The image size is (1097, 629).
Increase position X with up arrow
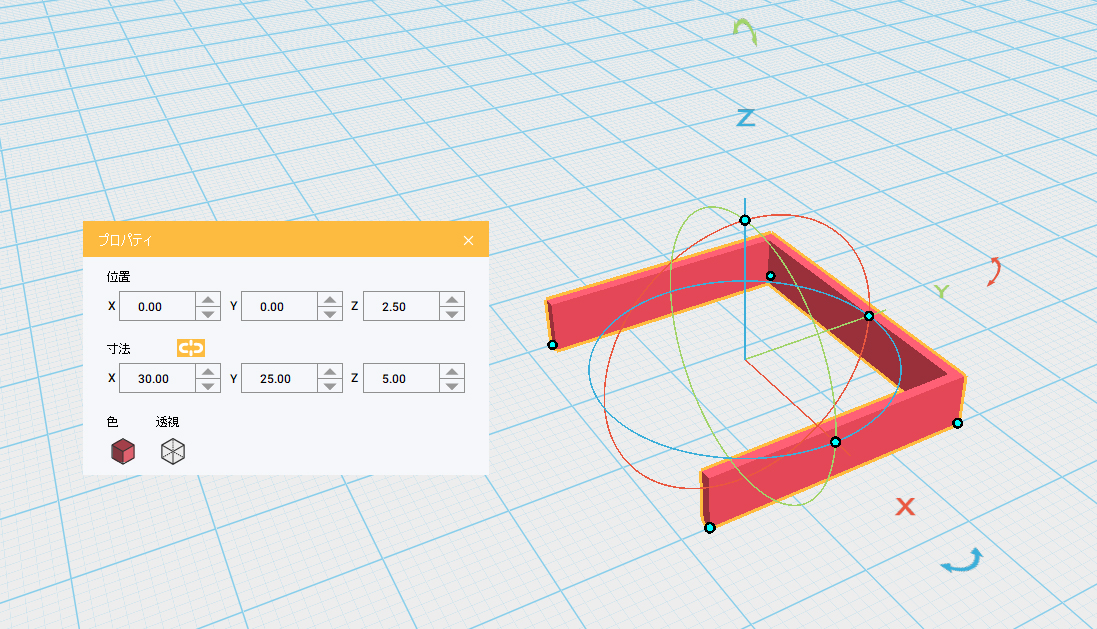(208, 300)
